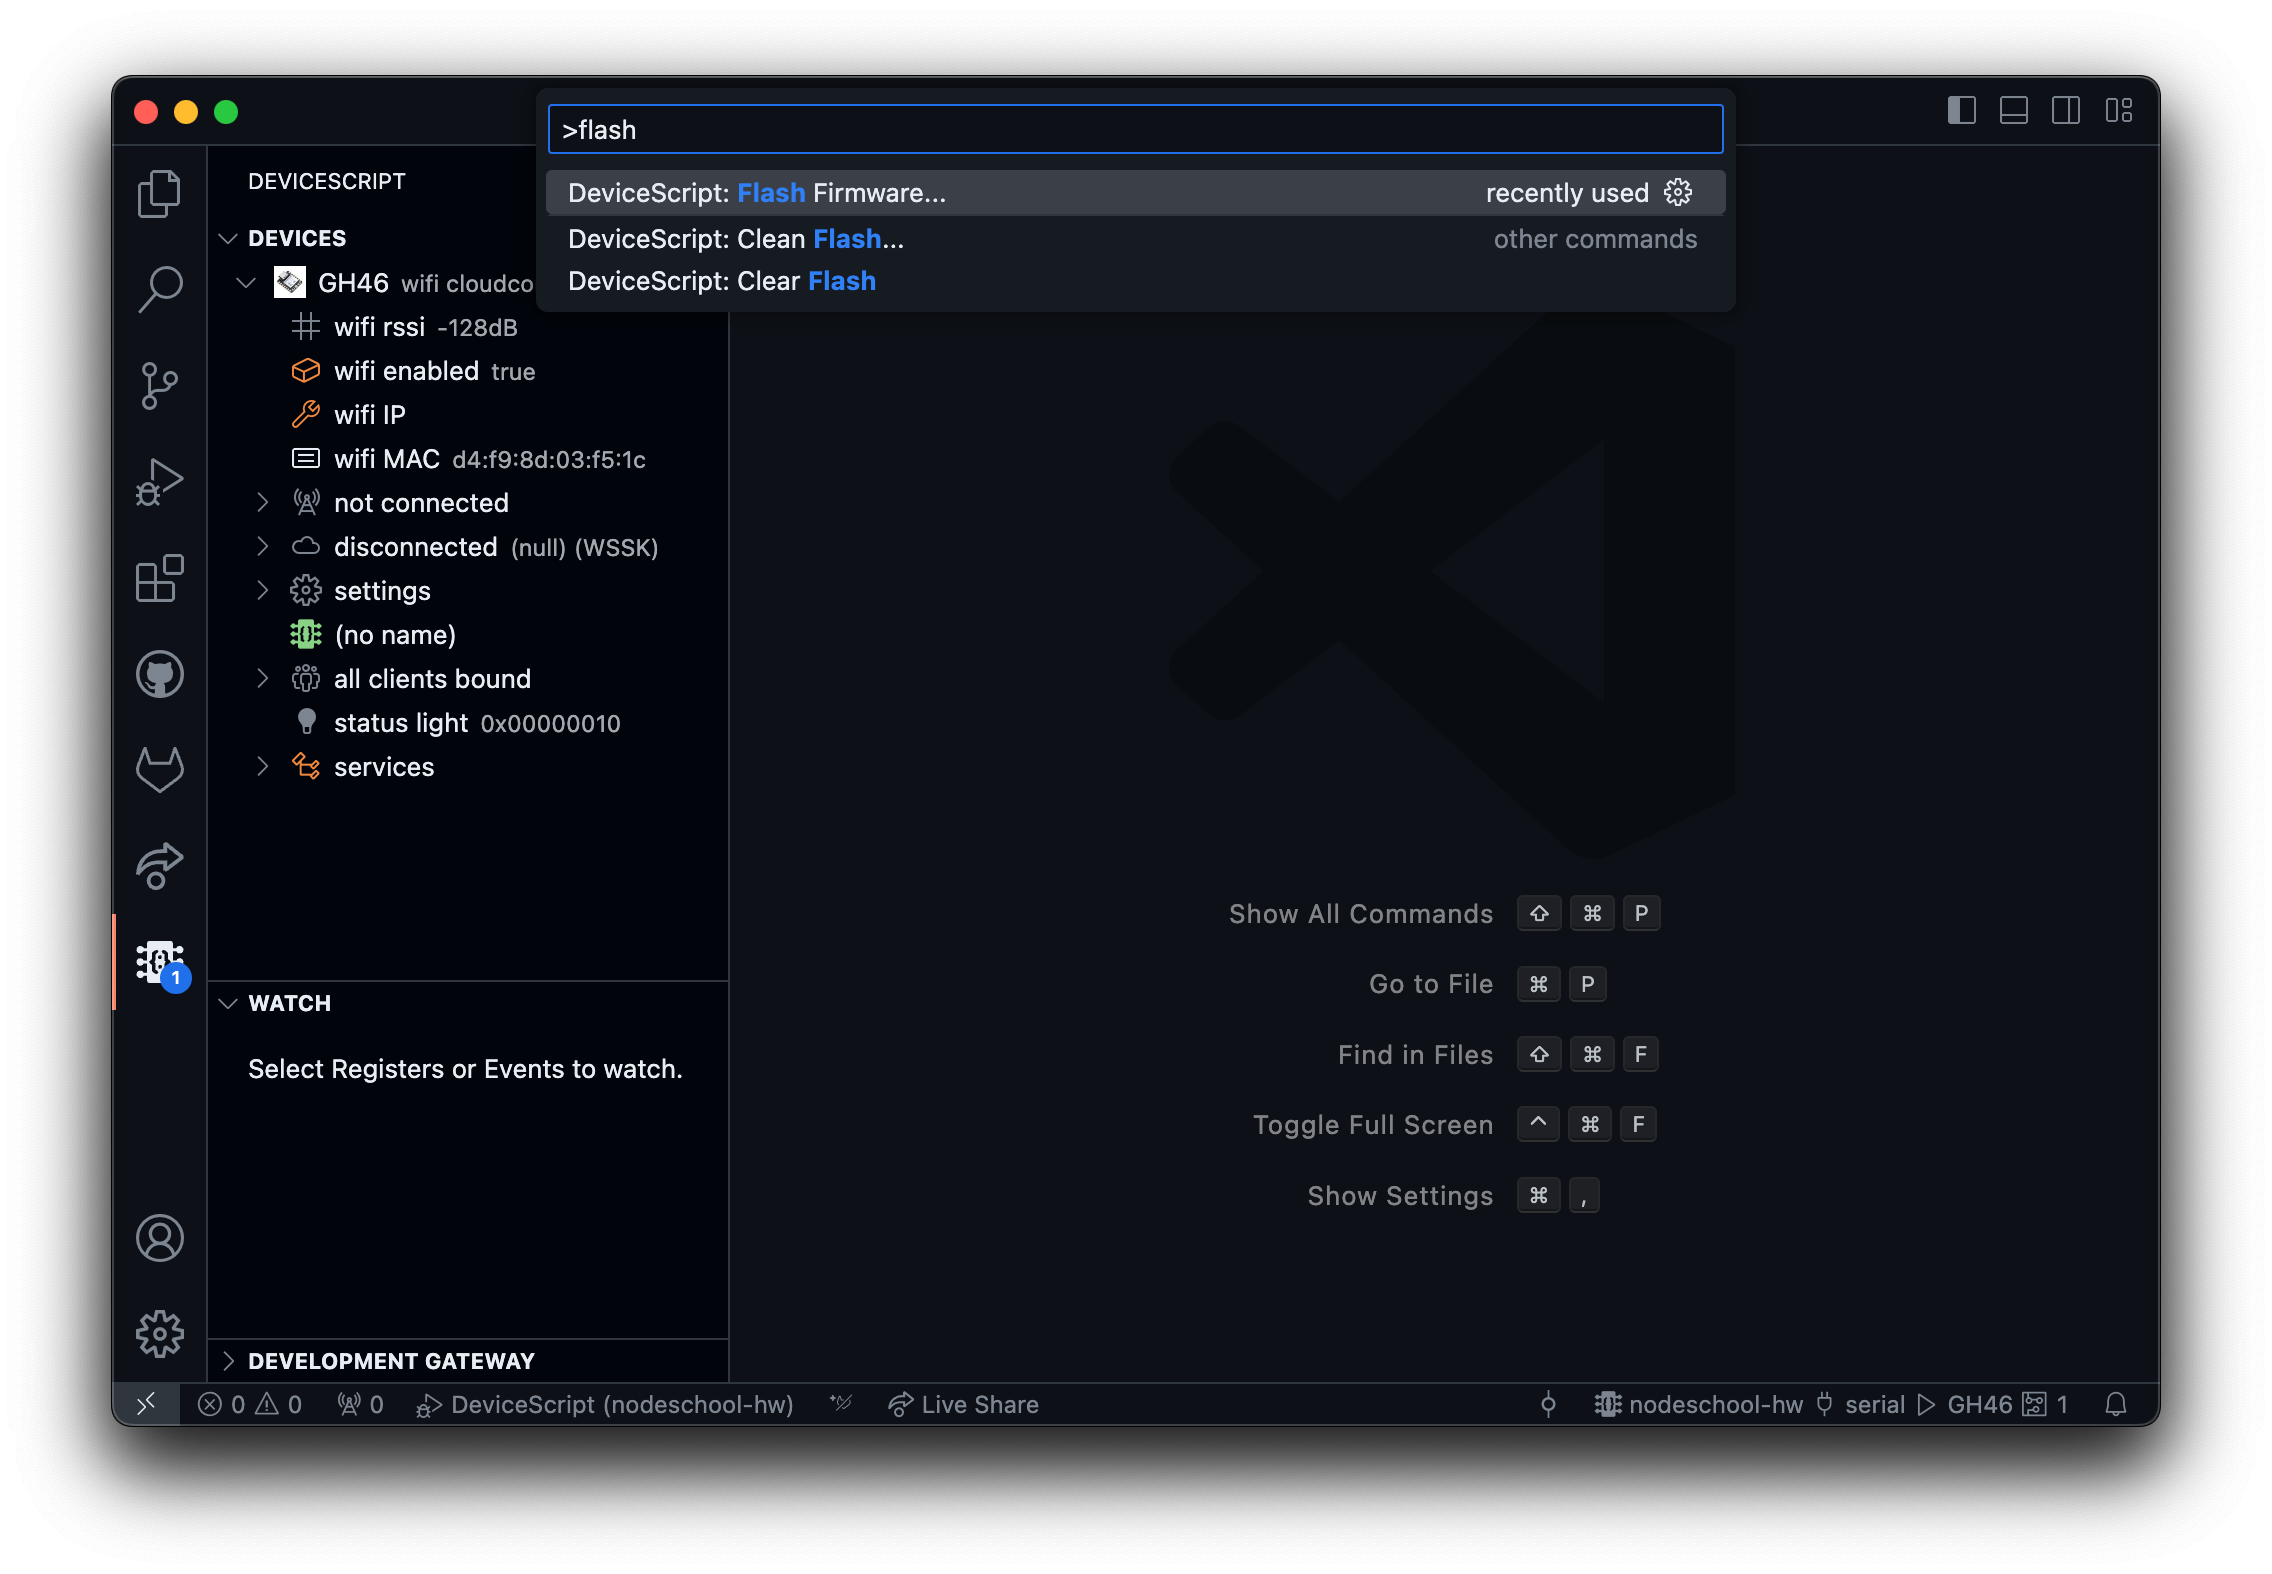
Task: Click the command palette input field
Action: point(1135,130)
